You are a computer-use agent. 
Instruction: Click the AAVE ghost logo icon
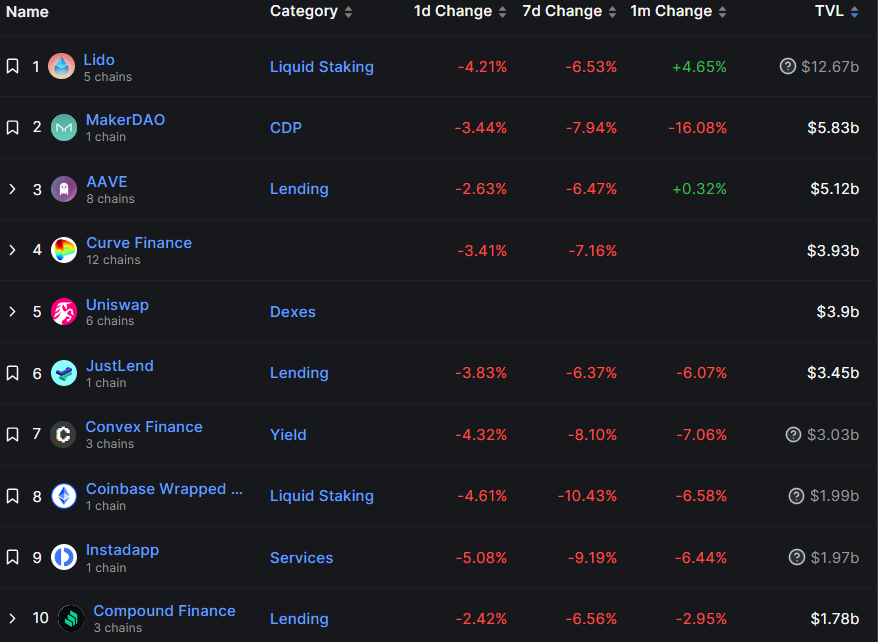(64, 189)
